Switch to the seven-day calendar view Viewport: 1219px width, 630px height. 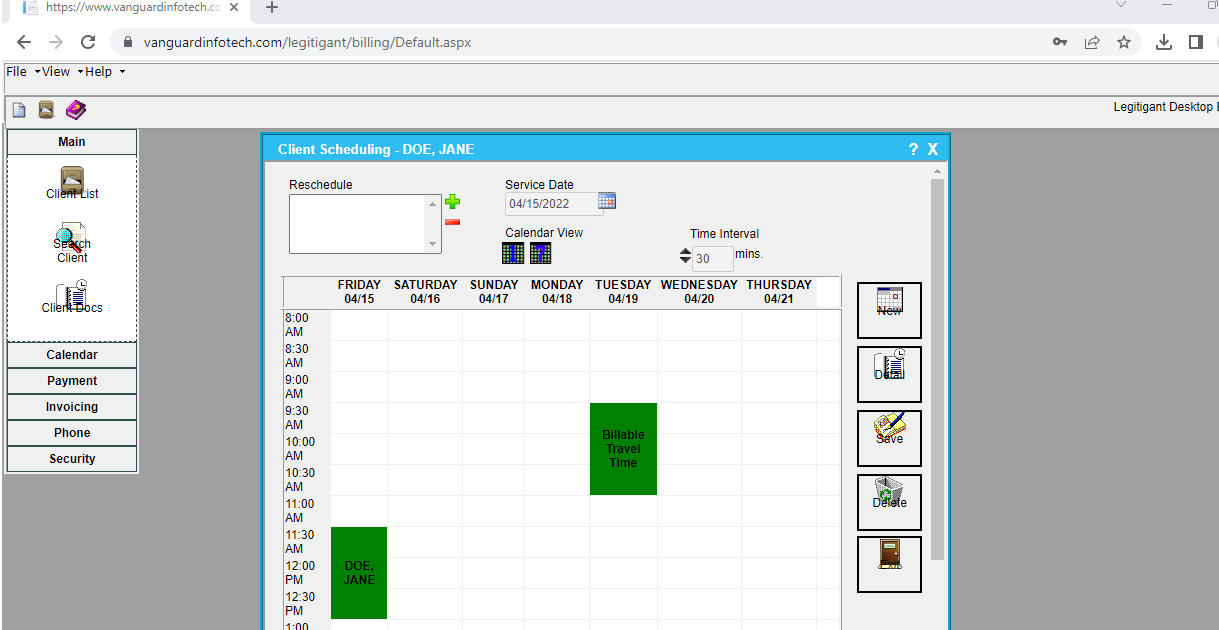[x=541, y=253]
